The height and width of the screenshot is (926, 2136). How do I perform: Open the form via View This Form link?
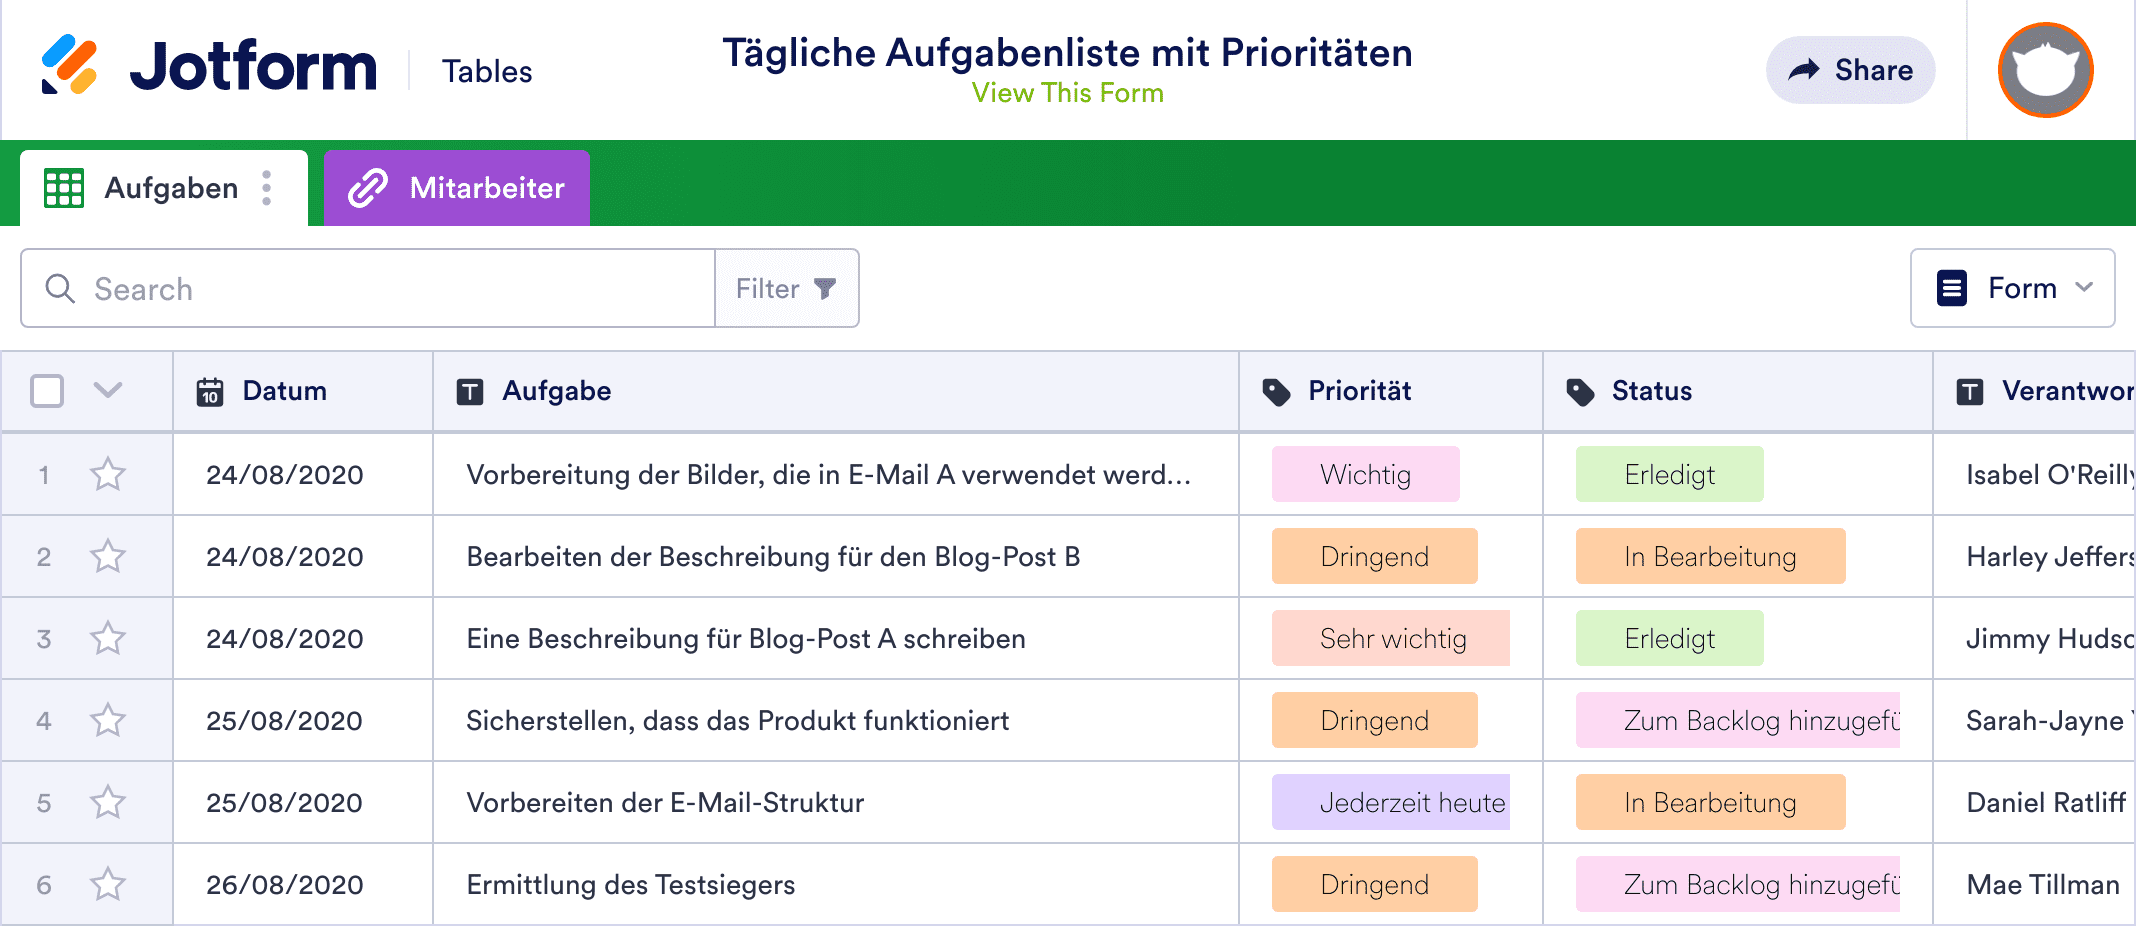(x=1067, y=92)
